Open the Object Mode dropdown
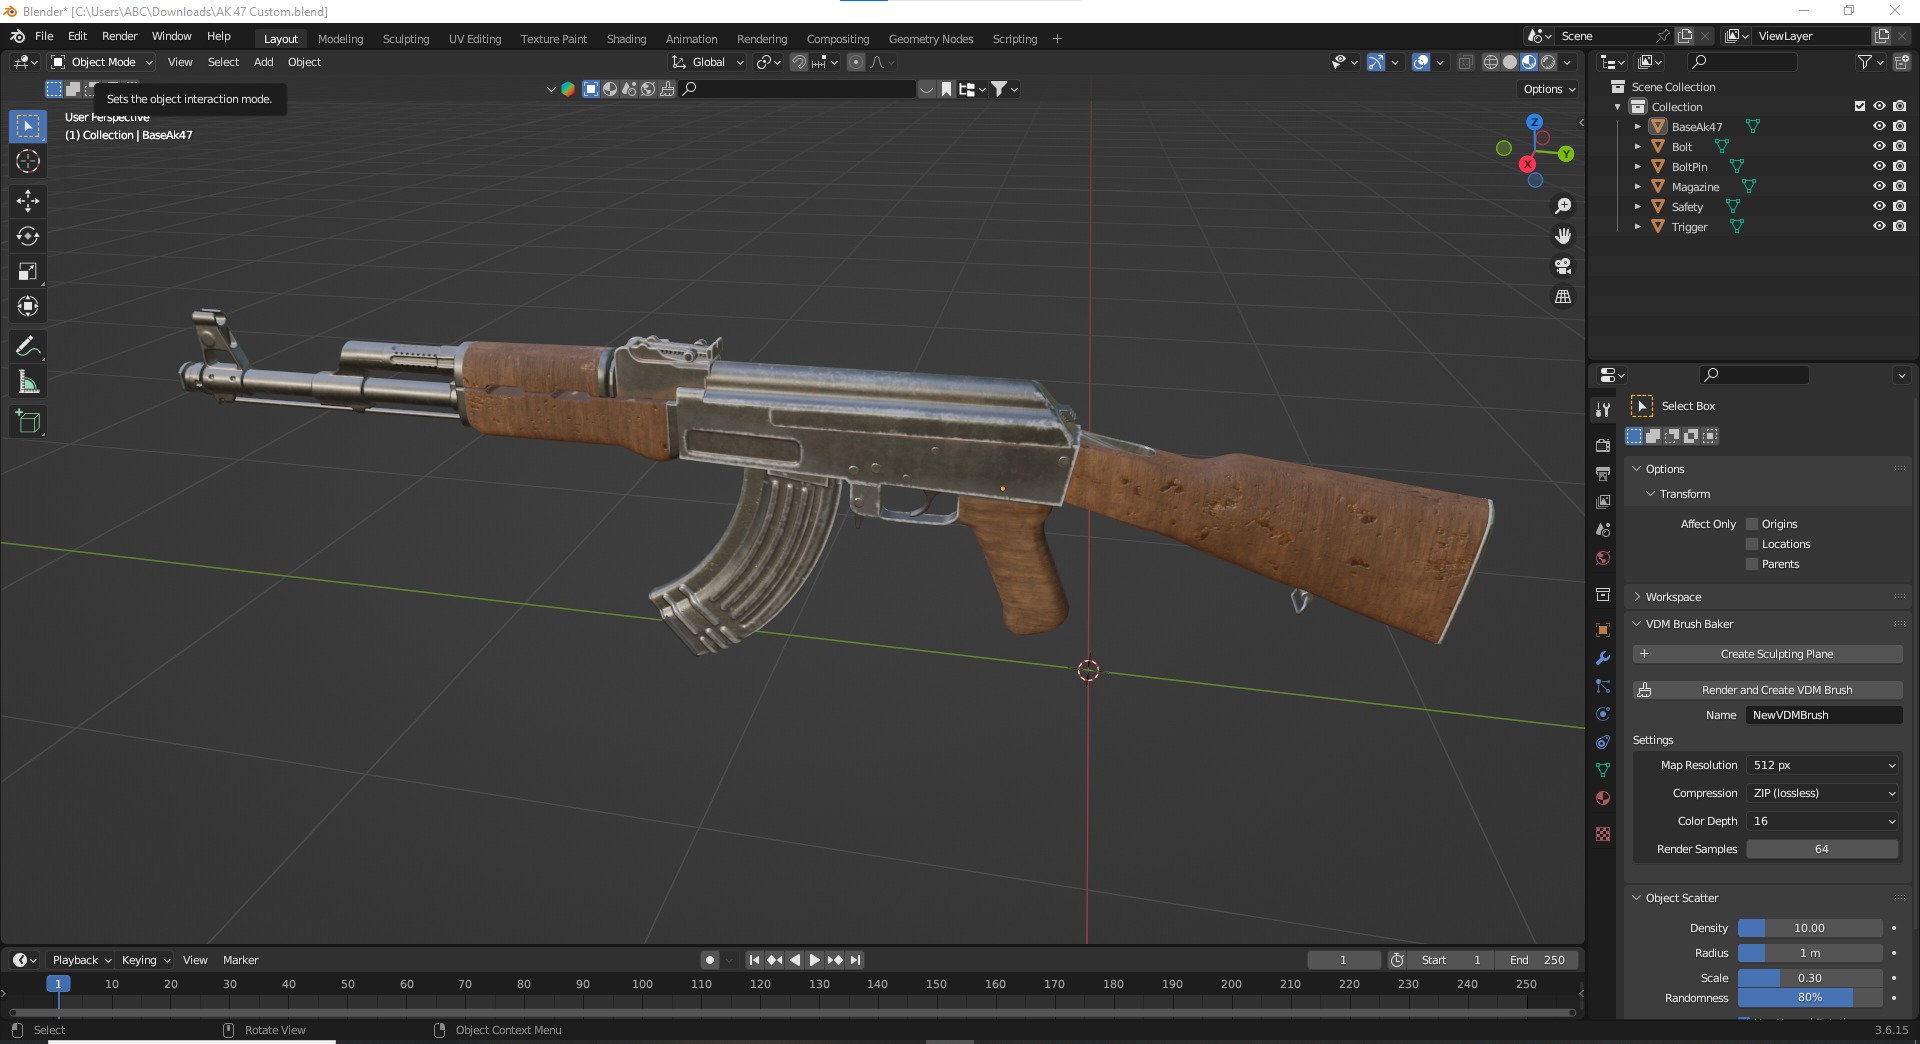This screenshot has width=1920, height=1044. coord(102,62)
